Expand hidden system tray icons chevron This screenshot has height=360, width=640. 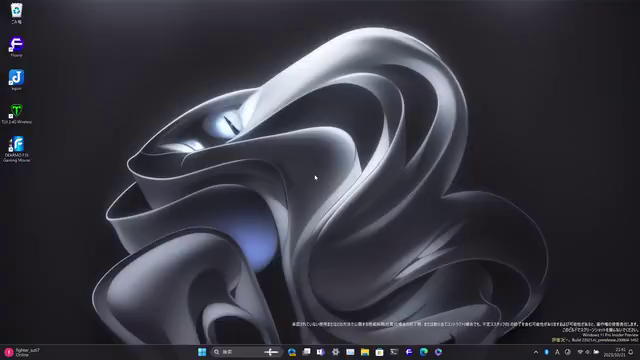coord(536,352)
